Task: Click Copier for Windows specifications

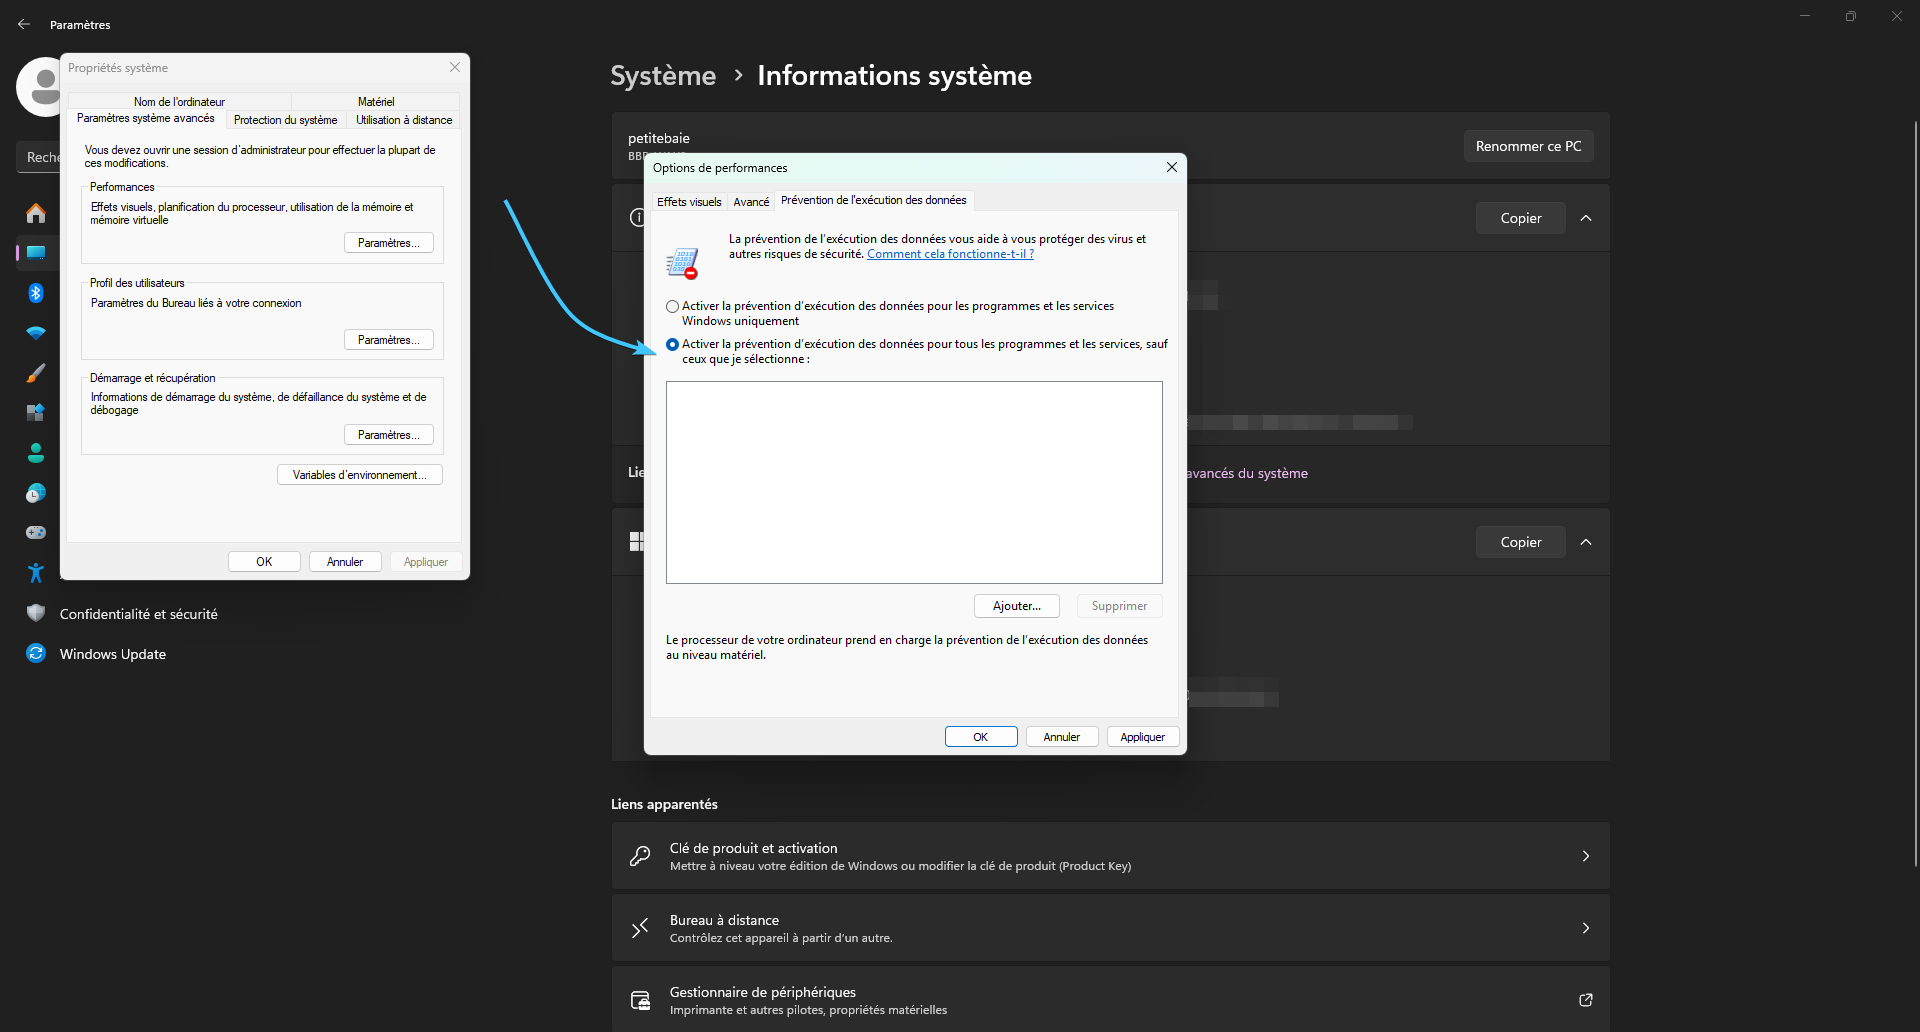Action: coord(1521,542)
